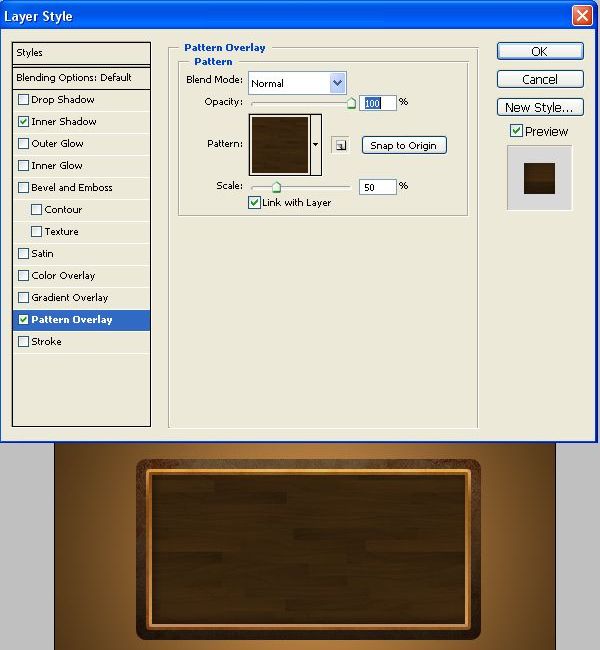Click the Opacity slider handle
Viewport: 600px width, 650px height.
tap(351, 102)
